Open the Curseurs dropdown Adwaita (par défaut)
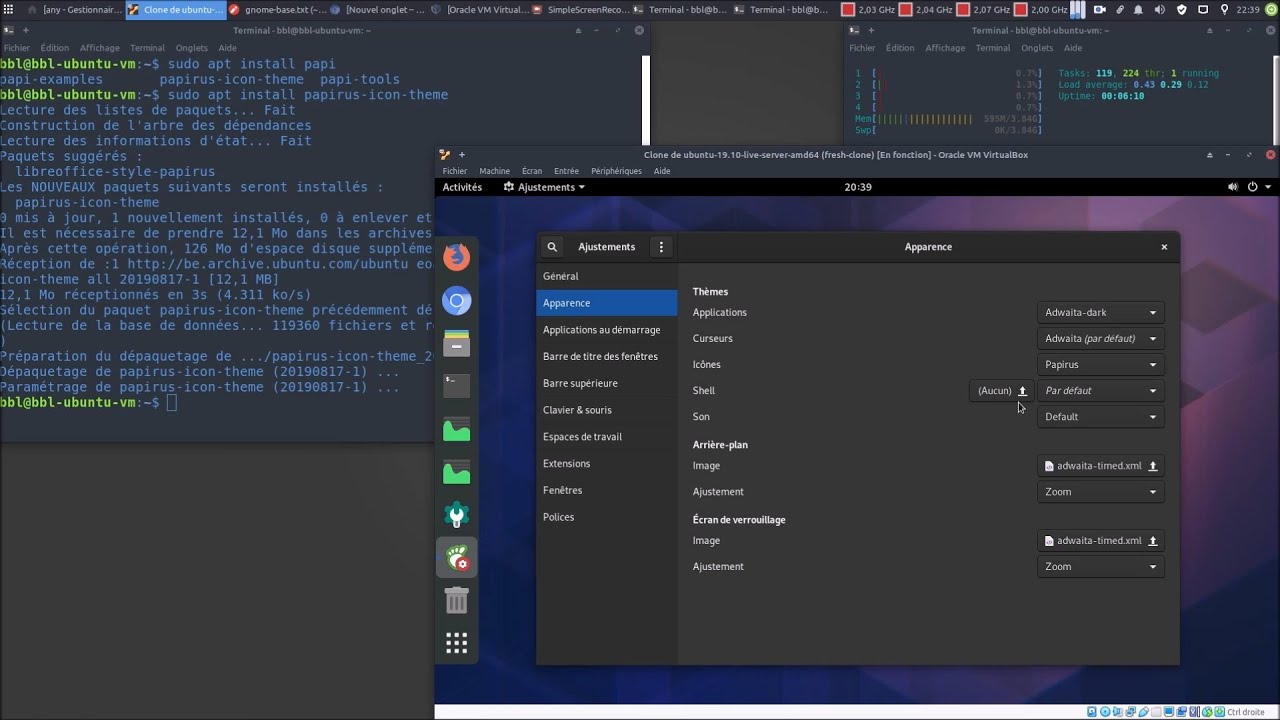 tap(1101, 339)
